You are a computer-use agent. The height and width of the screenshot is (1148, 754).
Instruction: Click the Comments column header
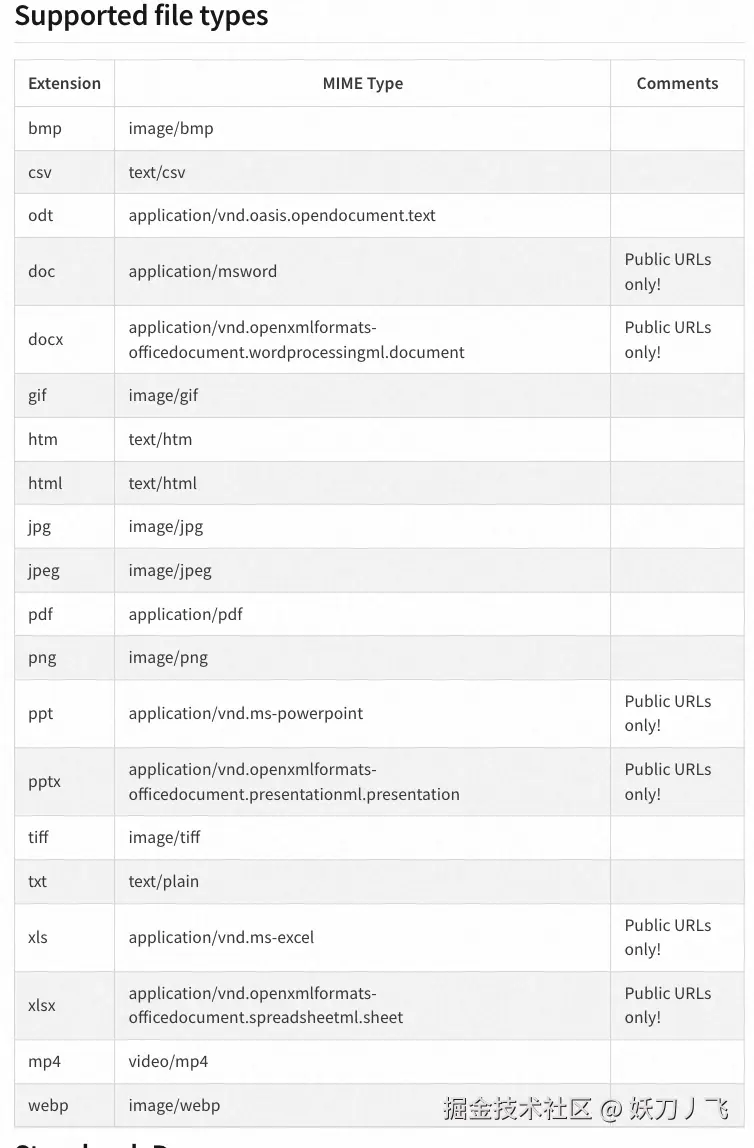(x=677, y=84)
